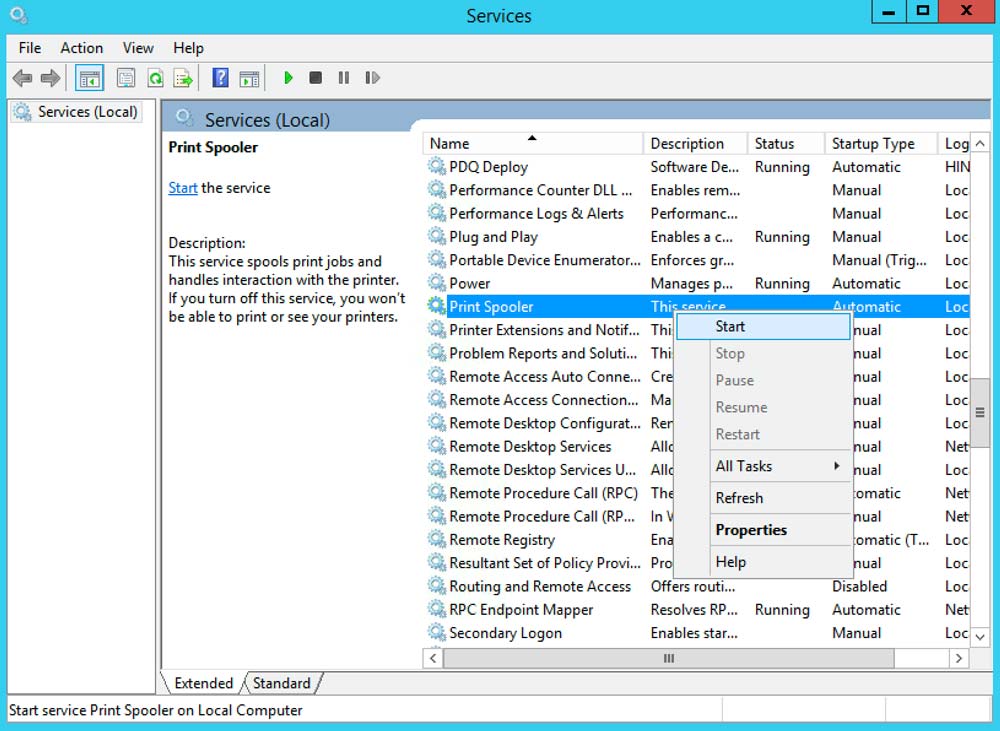The image size is (1000, 731).
Task: Click the Restart Service toolbar icon
Action: [372, 78]
